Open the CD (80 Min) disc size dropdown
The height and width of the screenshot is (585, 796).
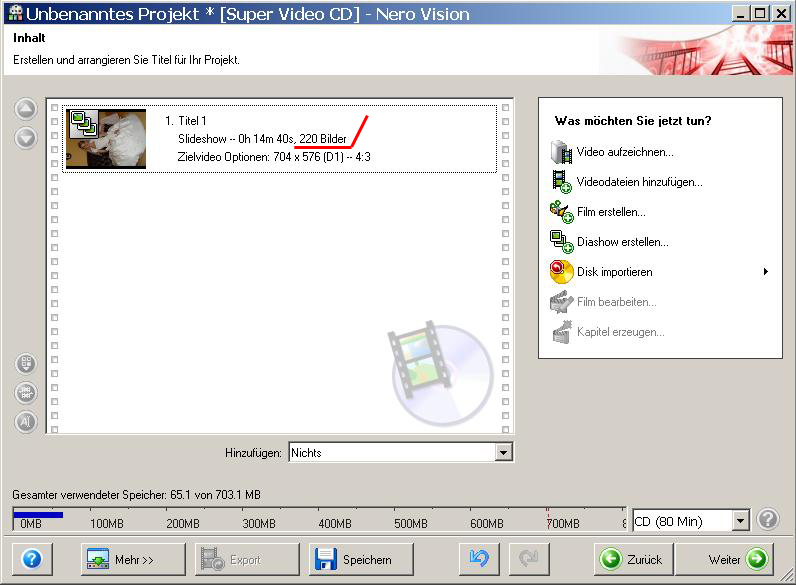691,521
